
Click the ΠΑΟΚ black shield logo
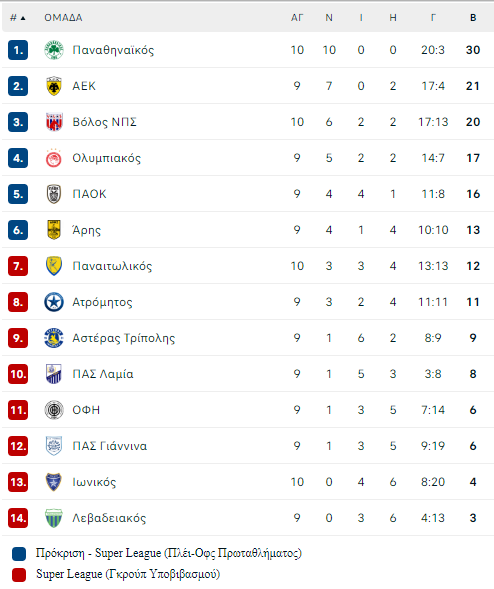[x=54, y=194]
